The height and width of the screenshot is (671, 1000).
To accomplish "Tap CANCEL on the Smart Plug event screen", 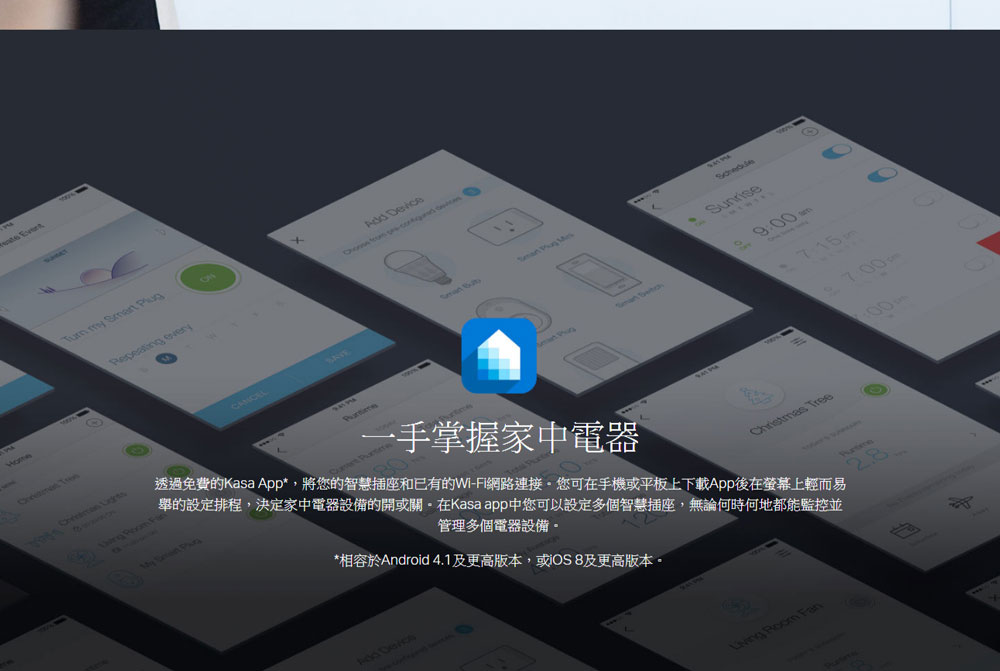I will tap(249, 399).
